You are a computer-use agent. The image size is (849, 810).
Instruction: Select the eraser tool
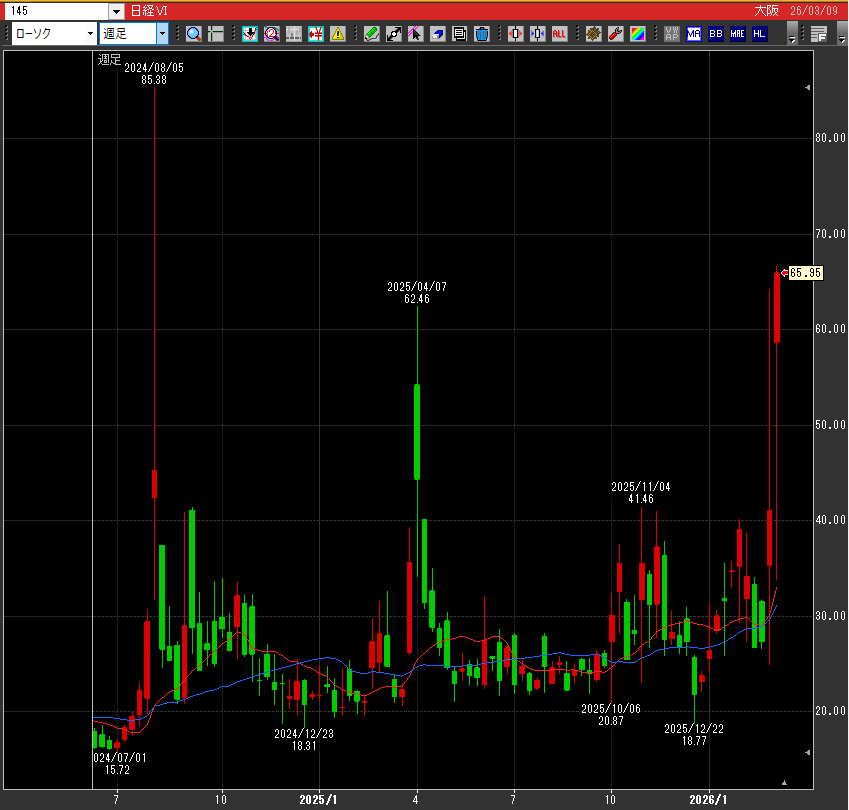click(437, 34)
